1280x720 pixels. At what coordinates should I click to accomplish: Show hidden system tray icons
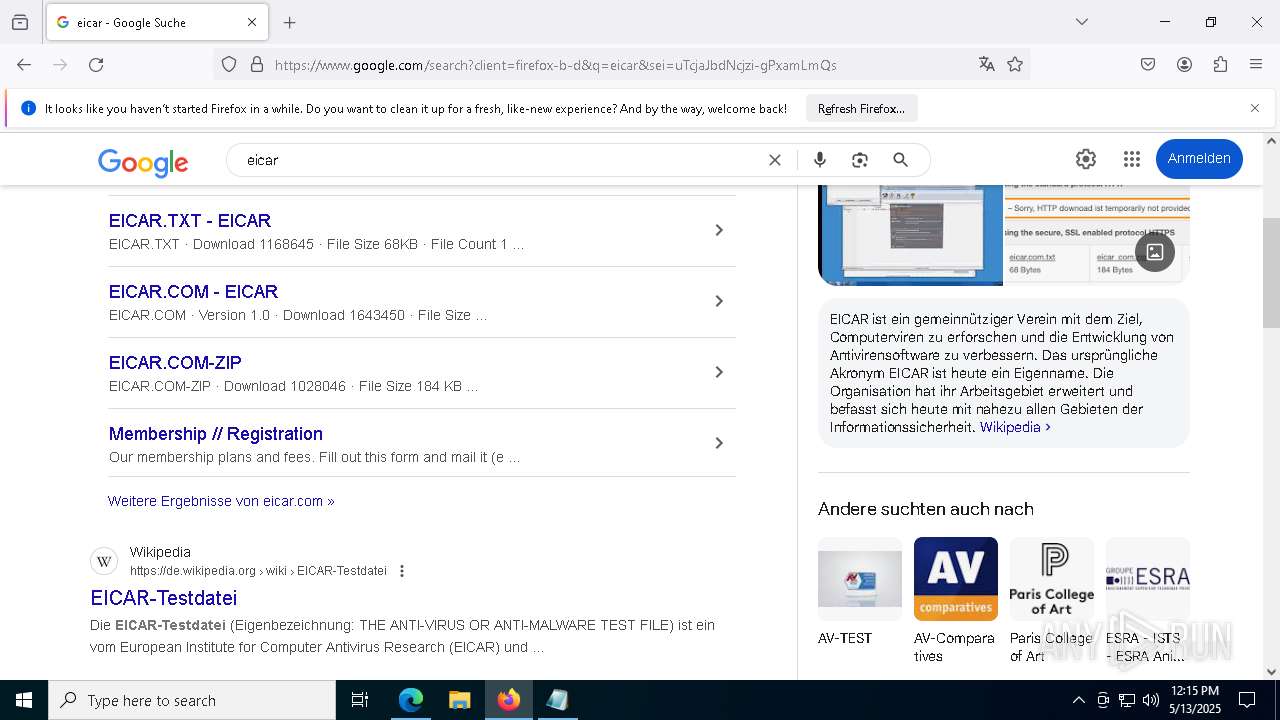[x=1078, y=700]
